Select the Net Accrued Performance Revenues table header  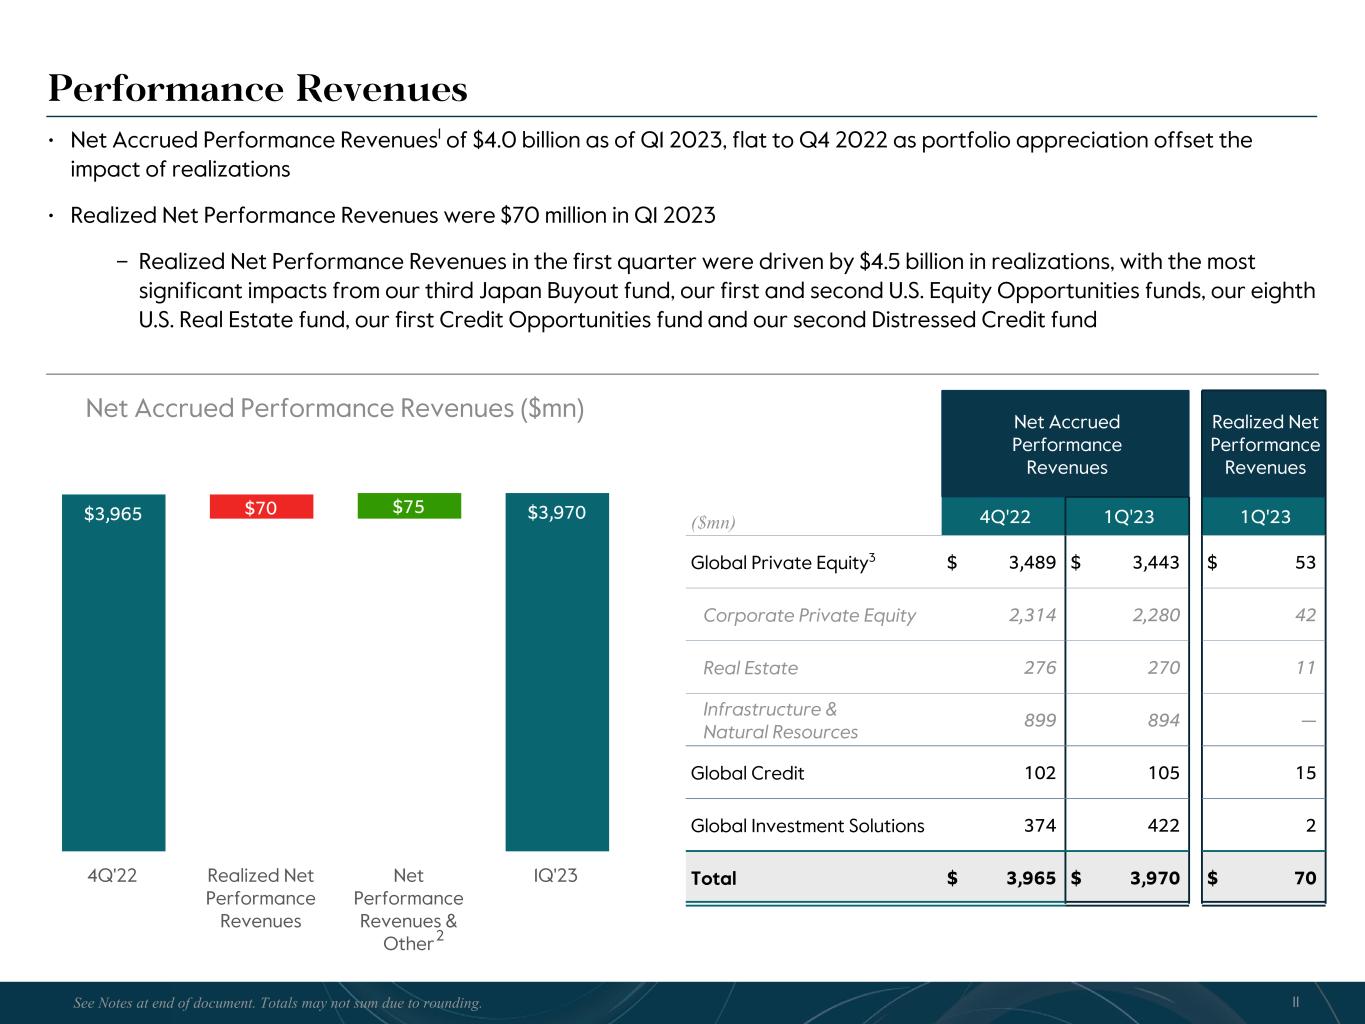coord(1066,444)
